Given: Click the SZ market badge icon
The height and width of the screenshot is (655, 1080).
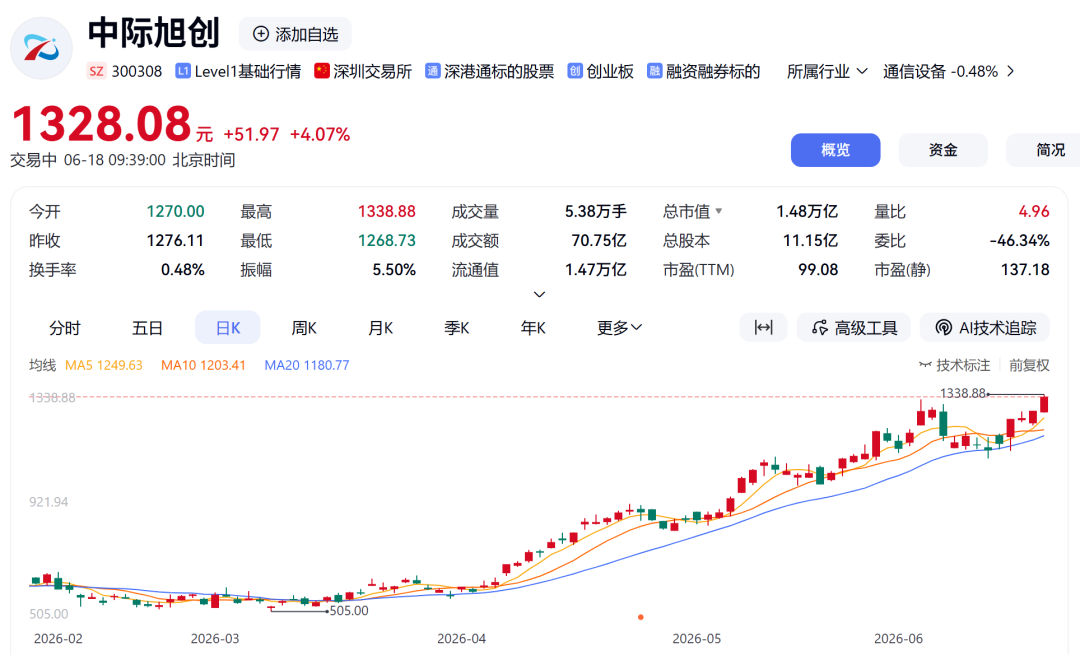Looking at the screenshot, I should (x=96, y=71).
